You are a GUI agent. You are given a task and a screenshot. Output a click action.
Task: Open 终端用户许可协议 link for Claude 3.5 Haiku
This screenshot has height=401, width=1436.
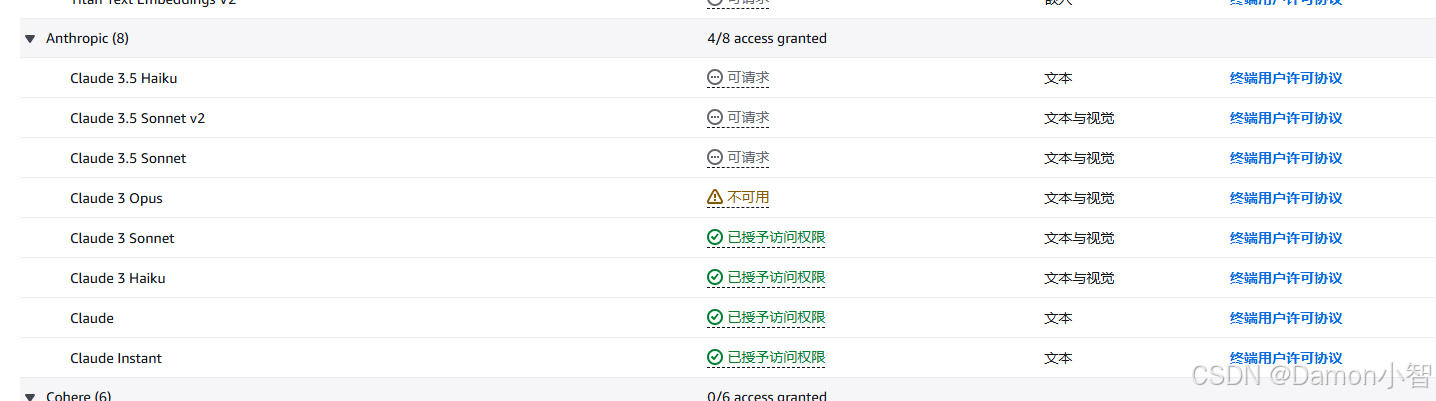[x=1286, y=78]
